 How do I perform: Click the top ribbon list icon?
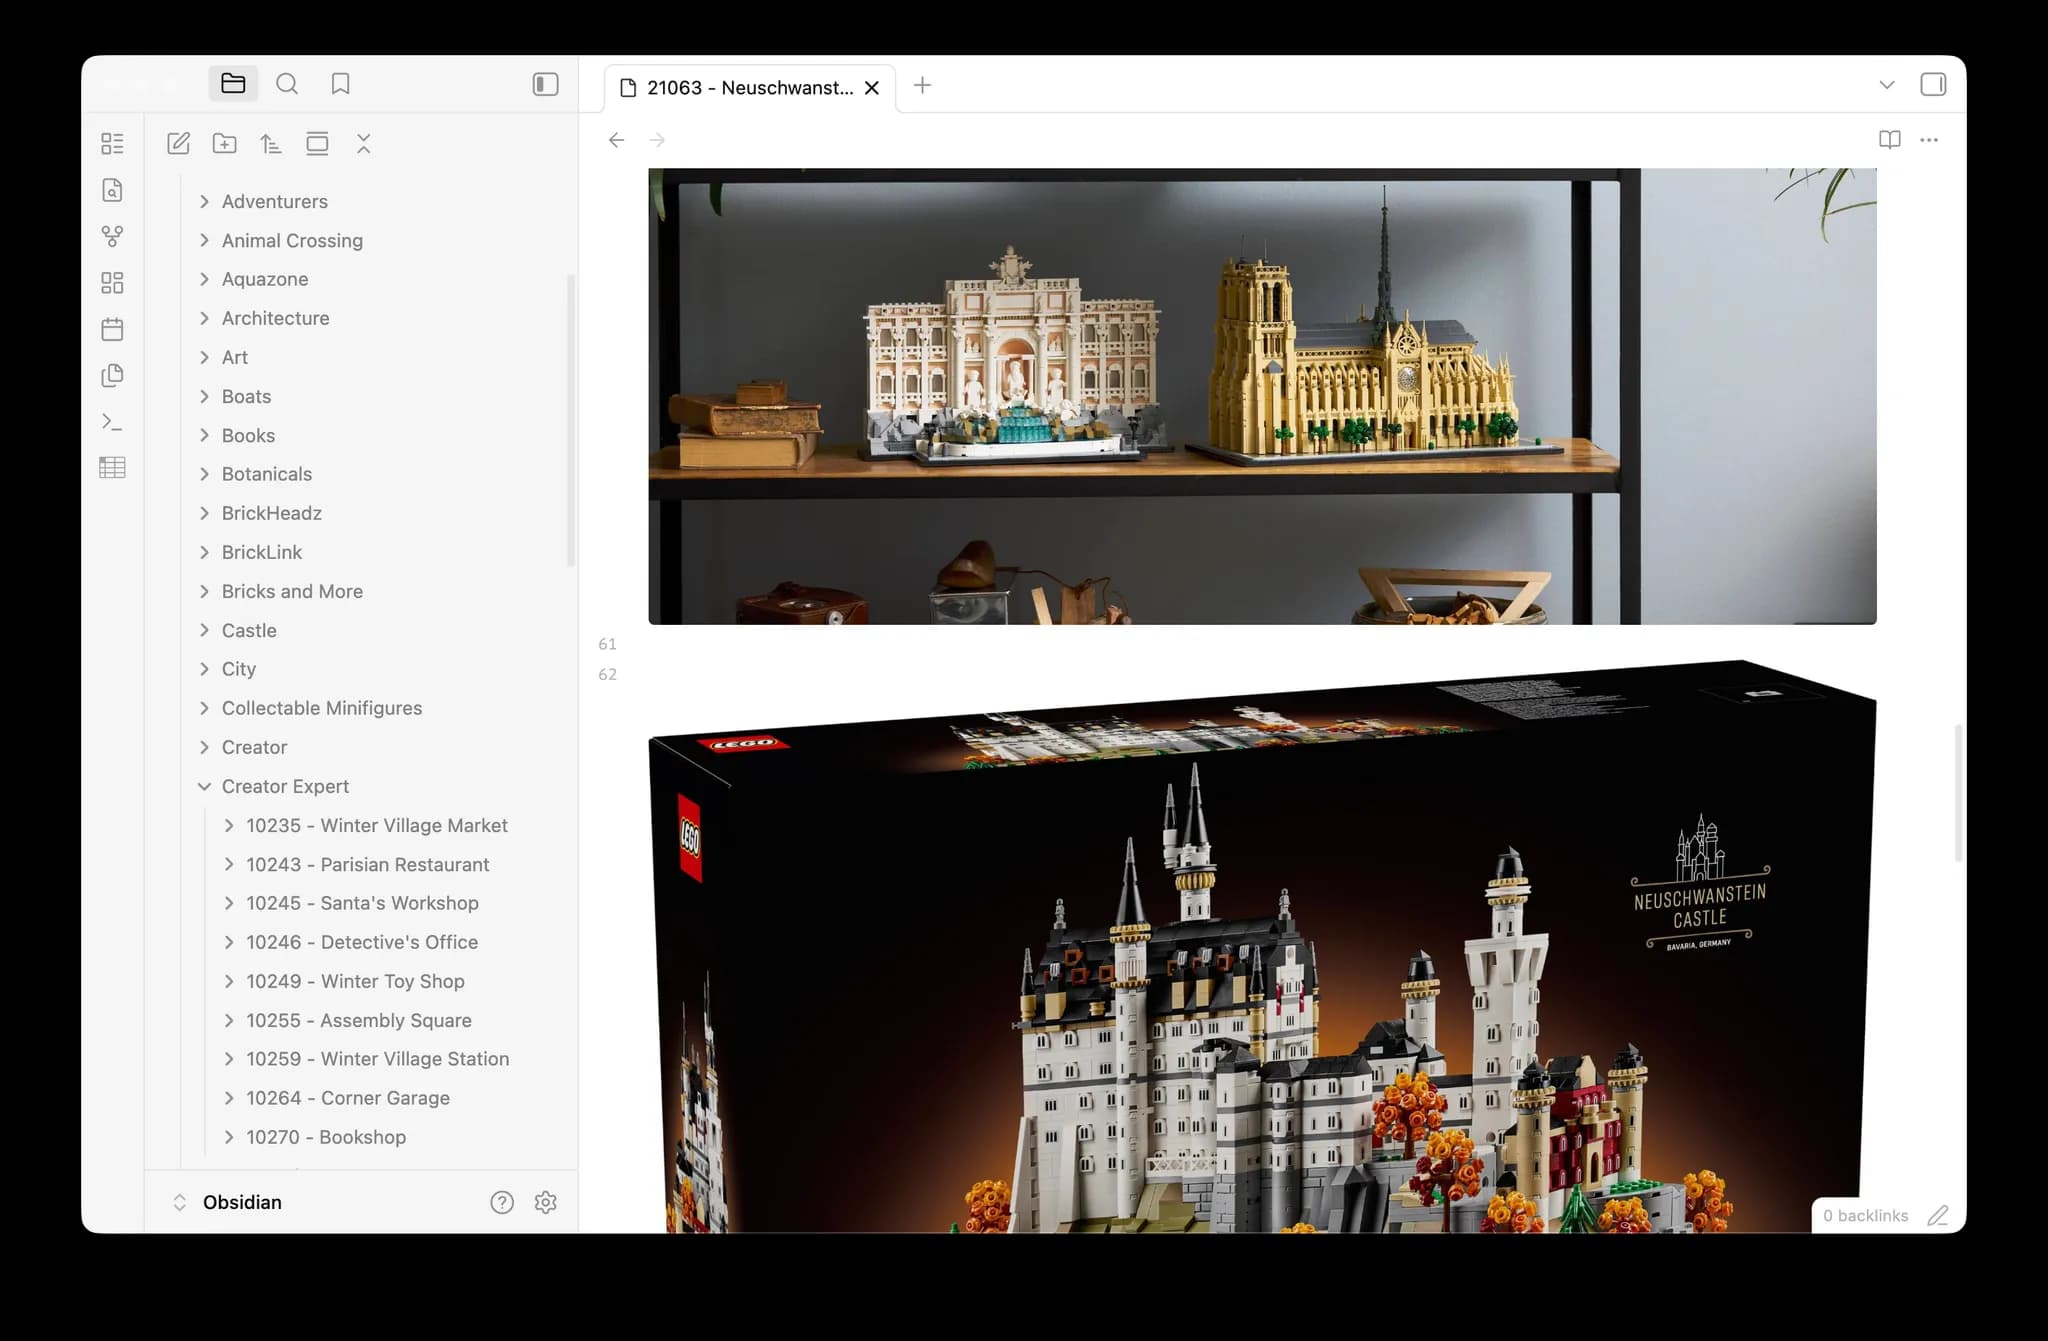click(x=113, y=144)
